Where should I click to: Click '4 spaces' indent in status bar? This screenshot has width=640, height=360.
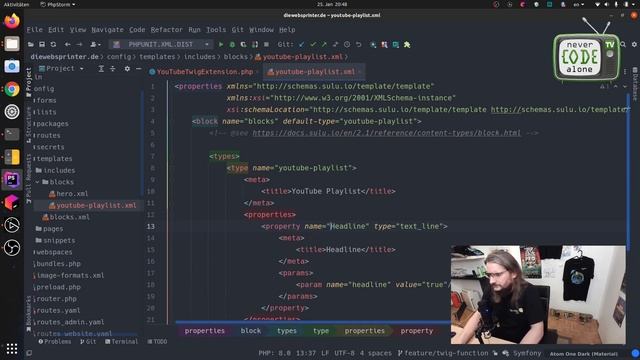376,353
